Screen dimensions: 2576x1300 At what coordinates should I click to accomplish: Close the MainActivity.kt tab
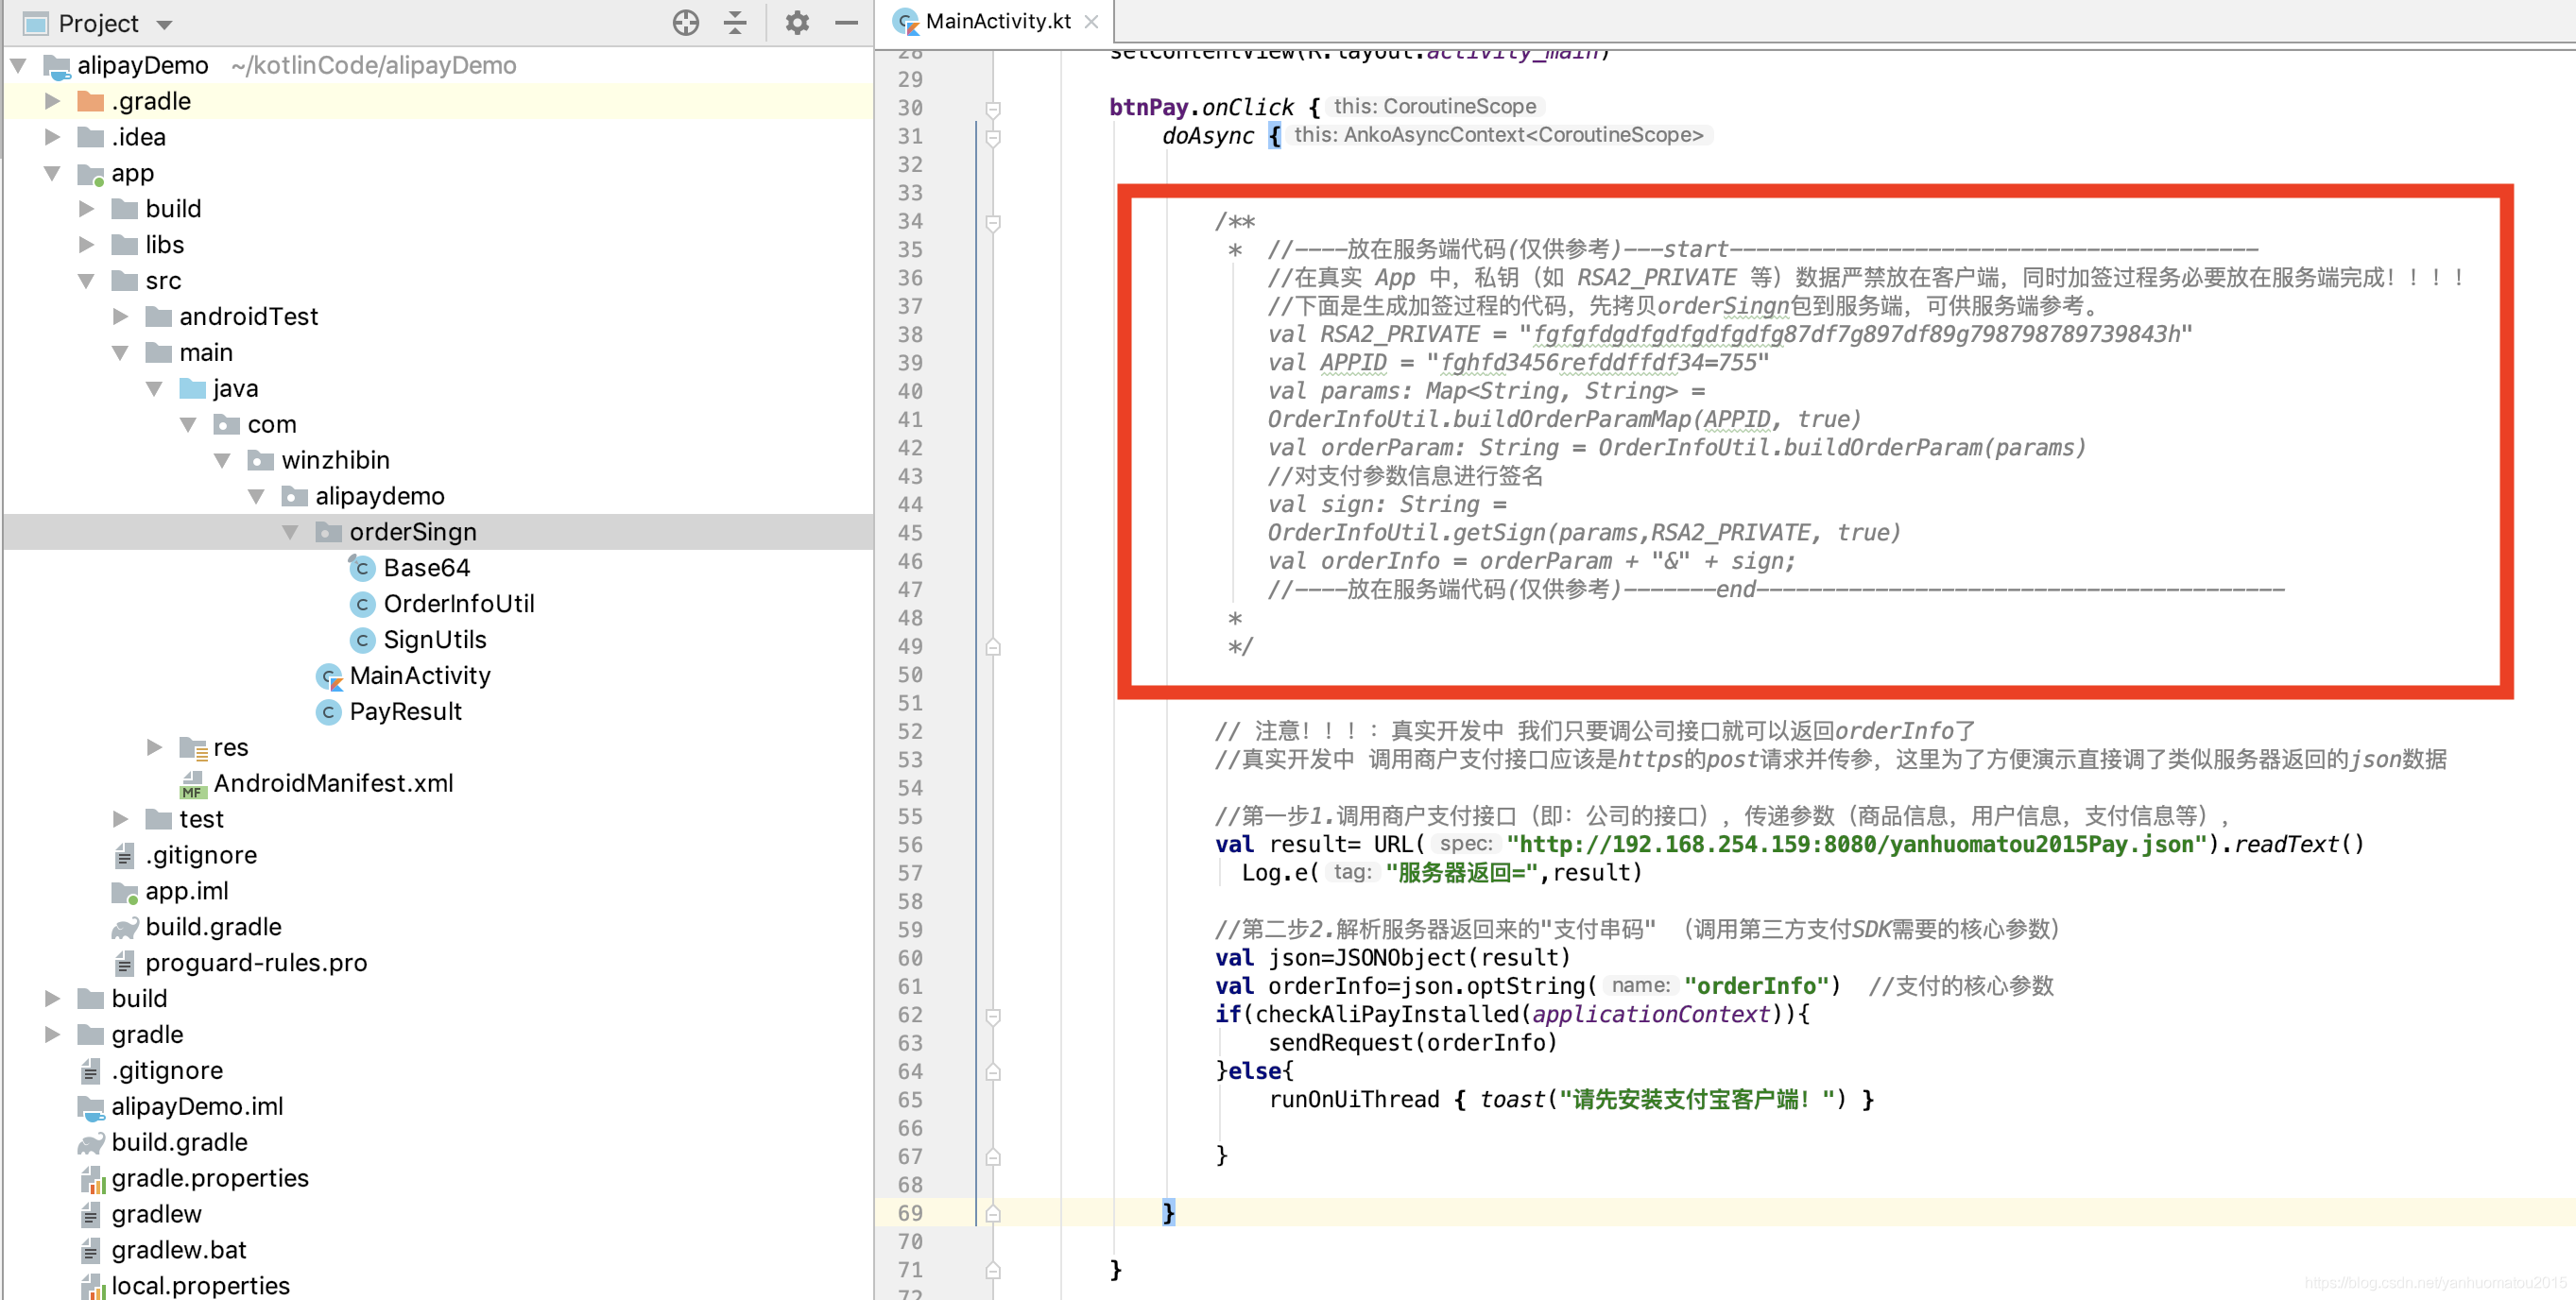[x=1092, y=22]
